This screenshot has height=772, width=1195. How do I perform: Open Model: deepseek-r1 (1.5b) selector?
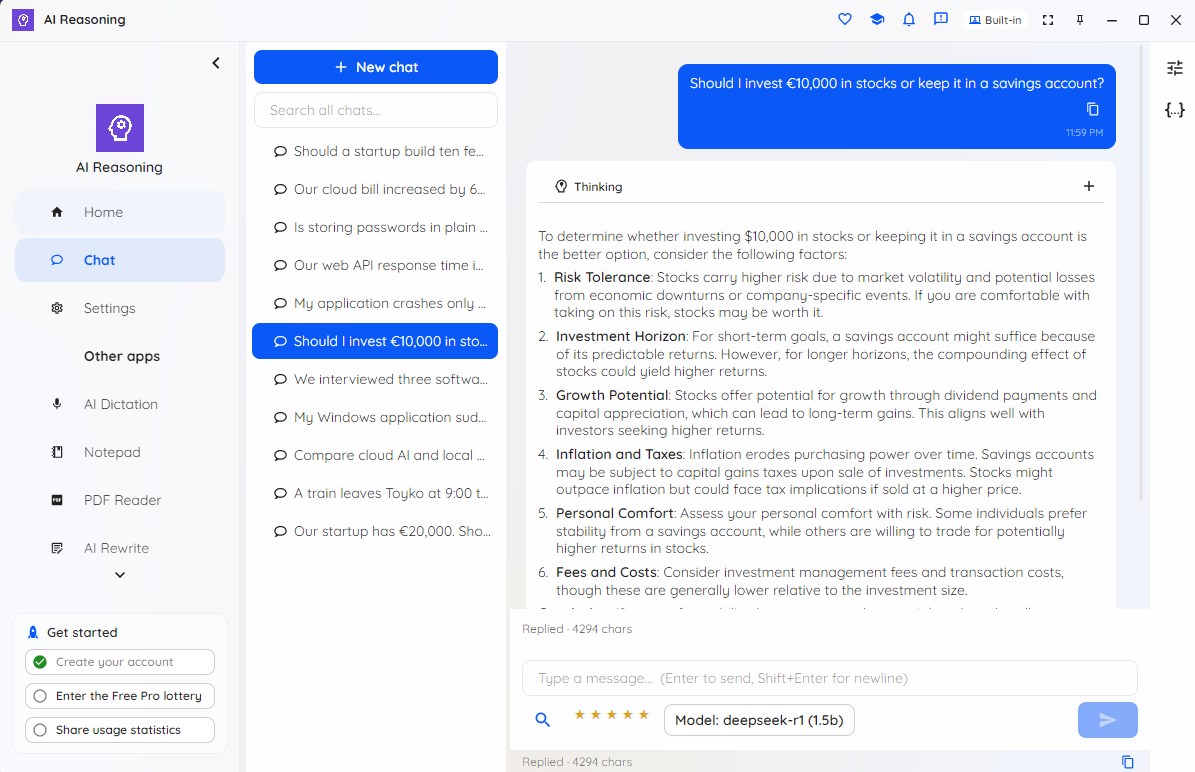pyautogui.click(x=759, y=720)
